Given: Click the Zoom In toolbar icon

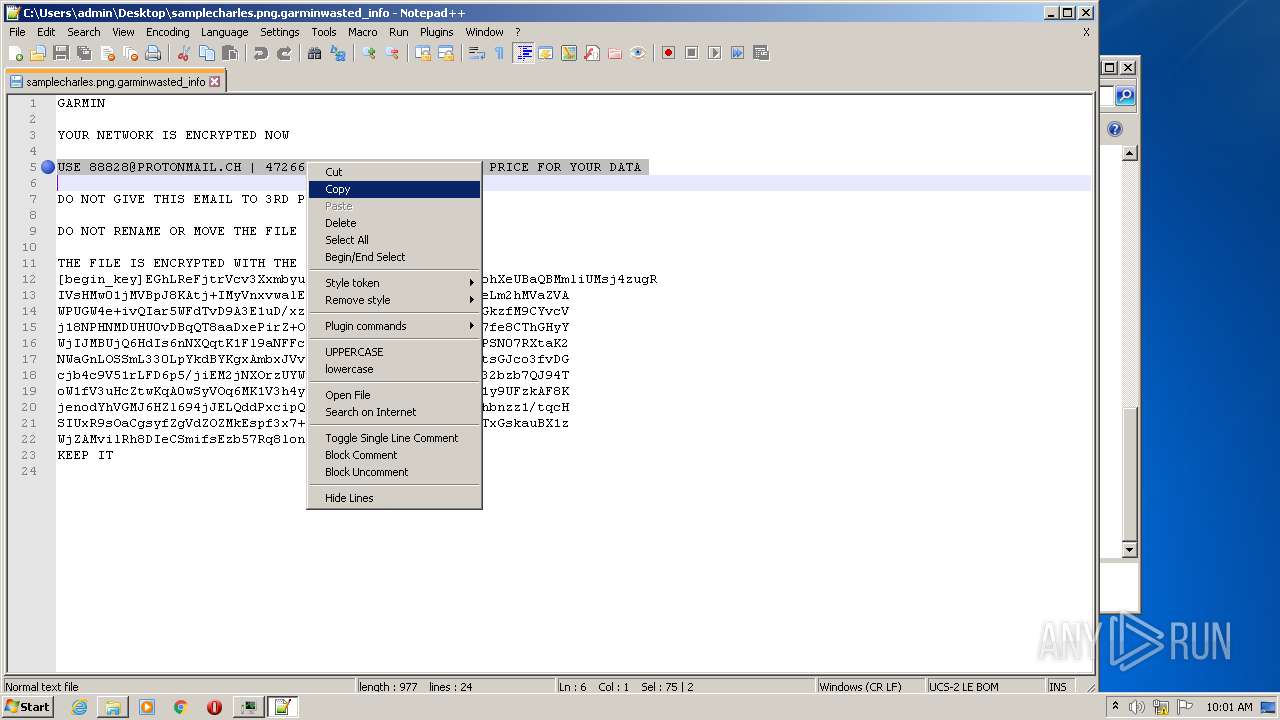Looking at the screenshot, I should coord(369,53).
